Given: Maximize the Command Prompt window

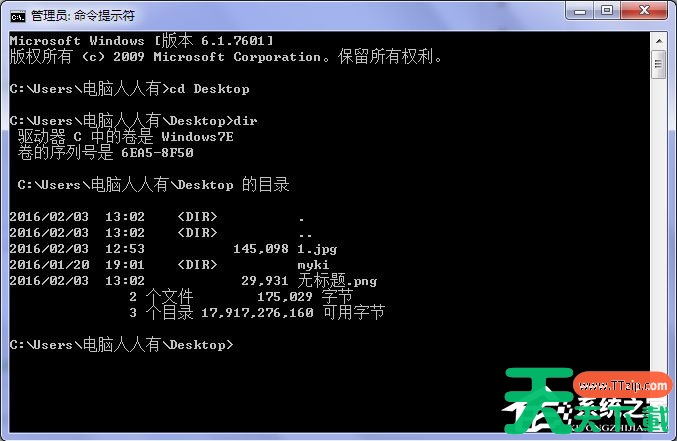Looking at the screenshot, I should tap(607, 11).
